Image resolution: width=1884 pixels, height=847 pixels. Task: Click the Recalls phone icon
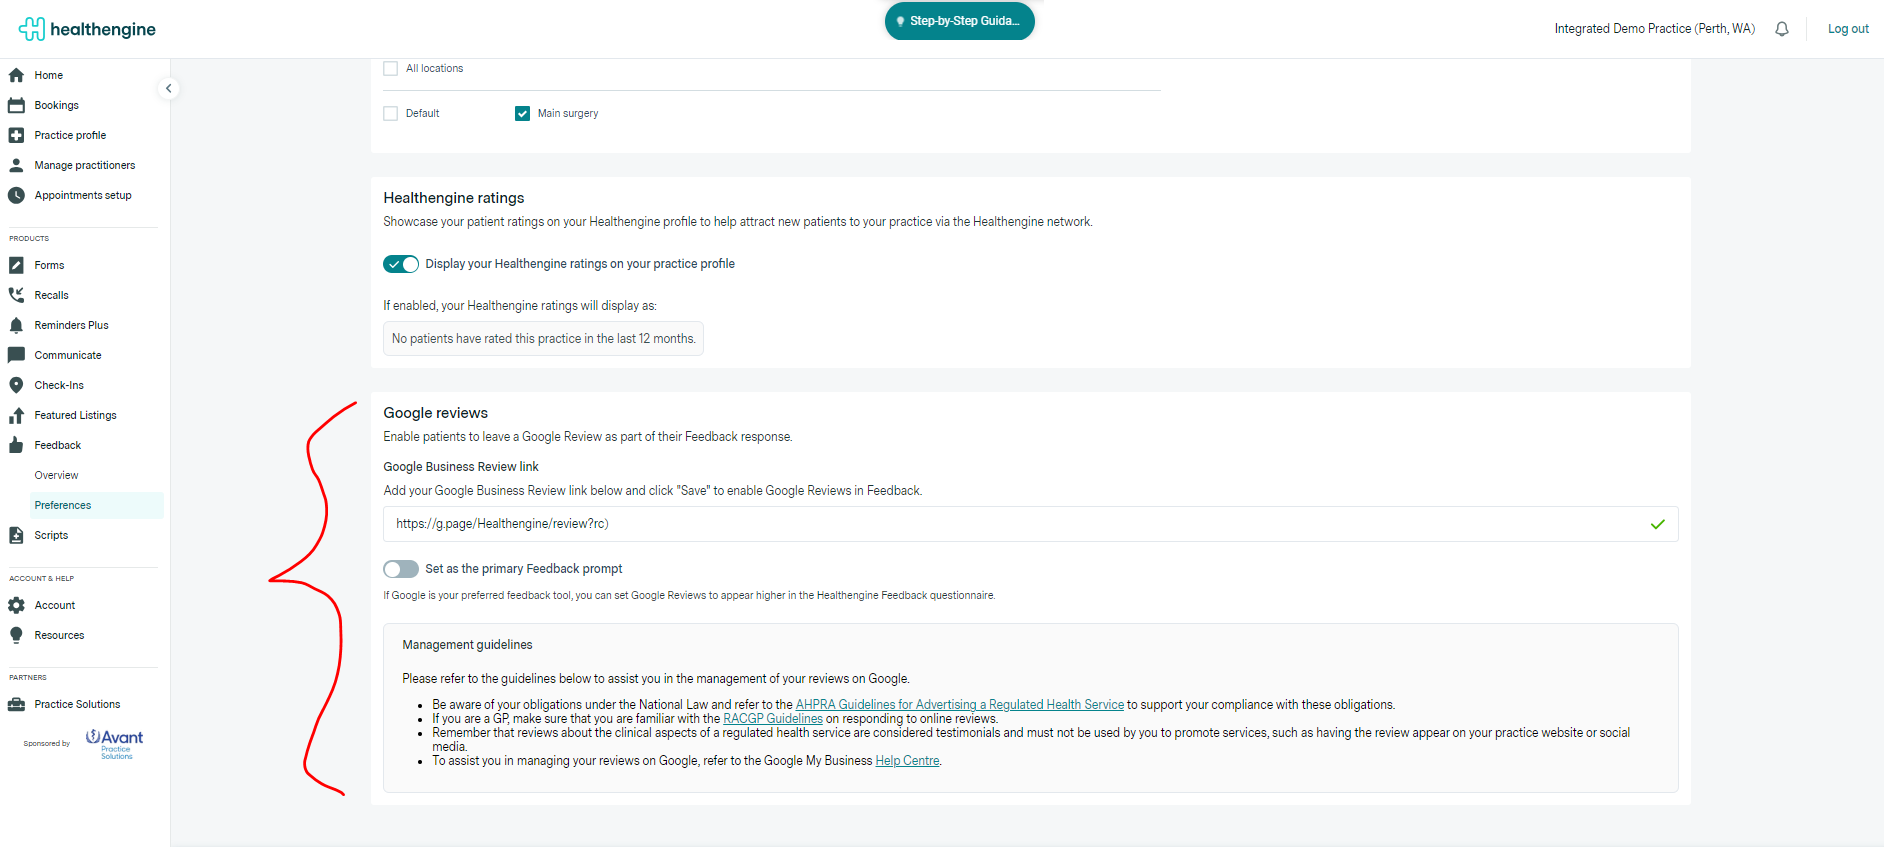coord(16,295)
